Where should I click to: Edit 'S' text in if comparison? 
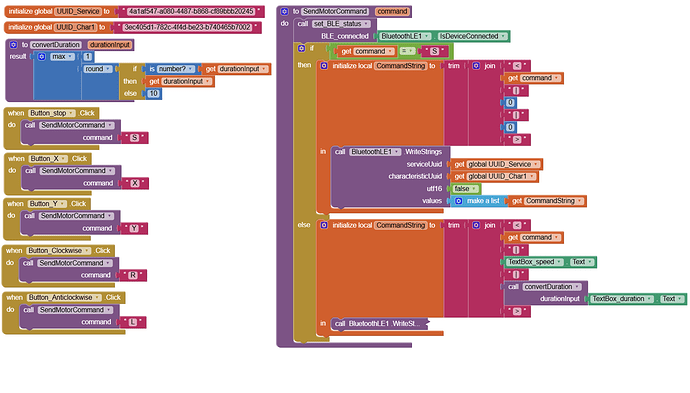tap(435, 51)
